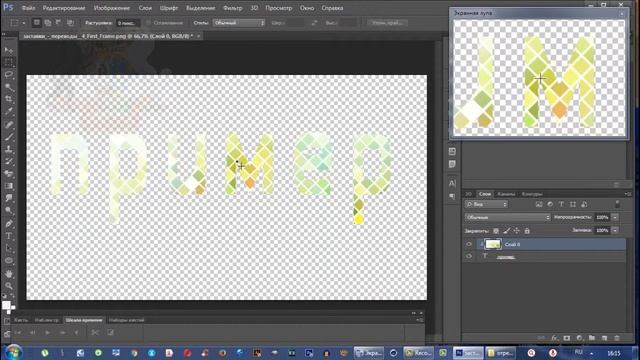Viewport: 640px width, 360px height.
Task: Select the Blur tool
Action: coord(9,198)
